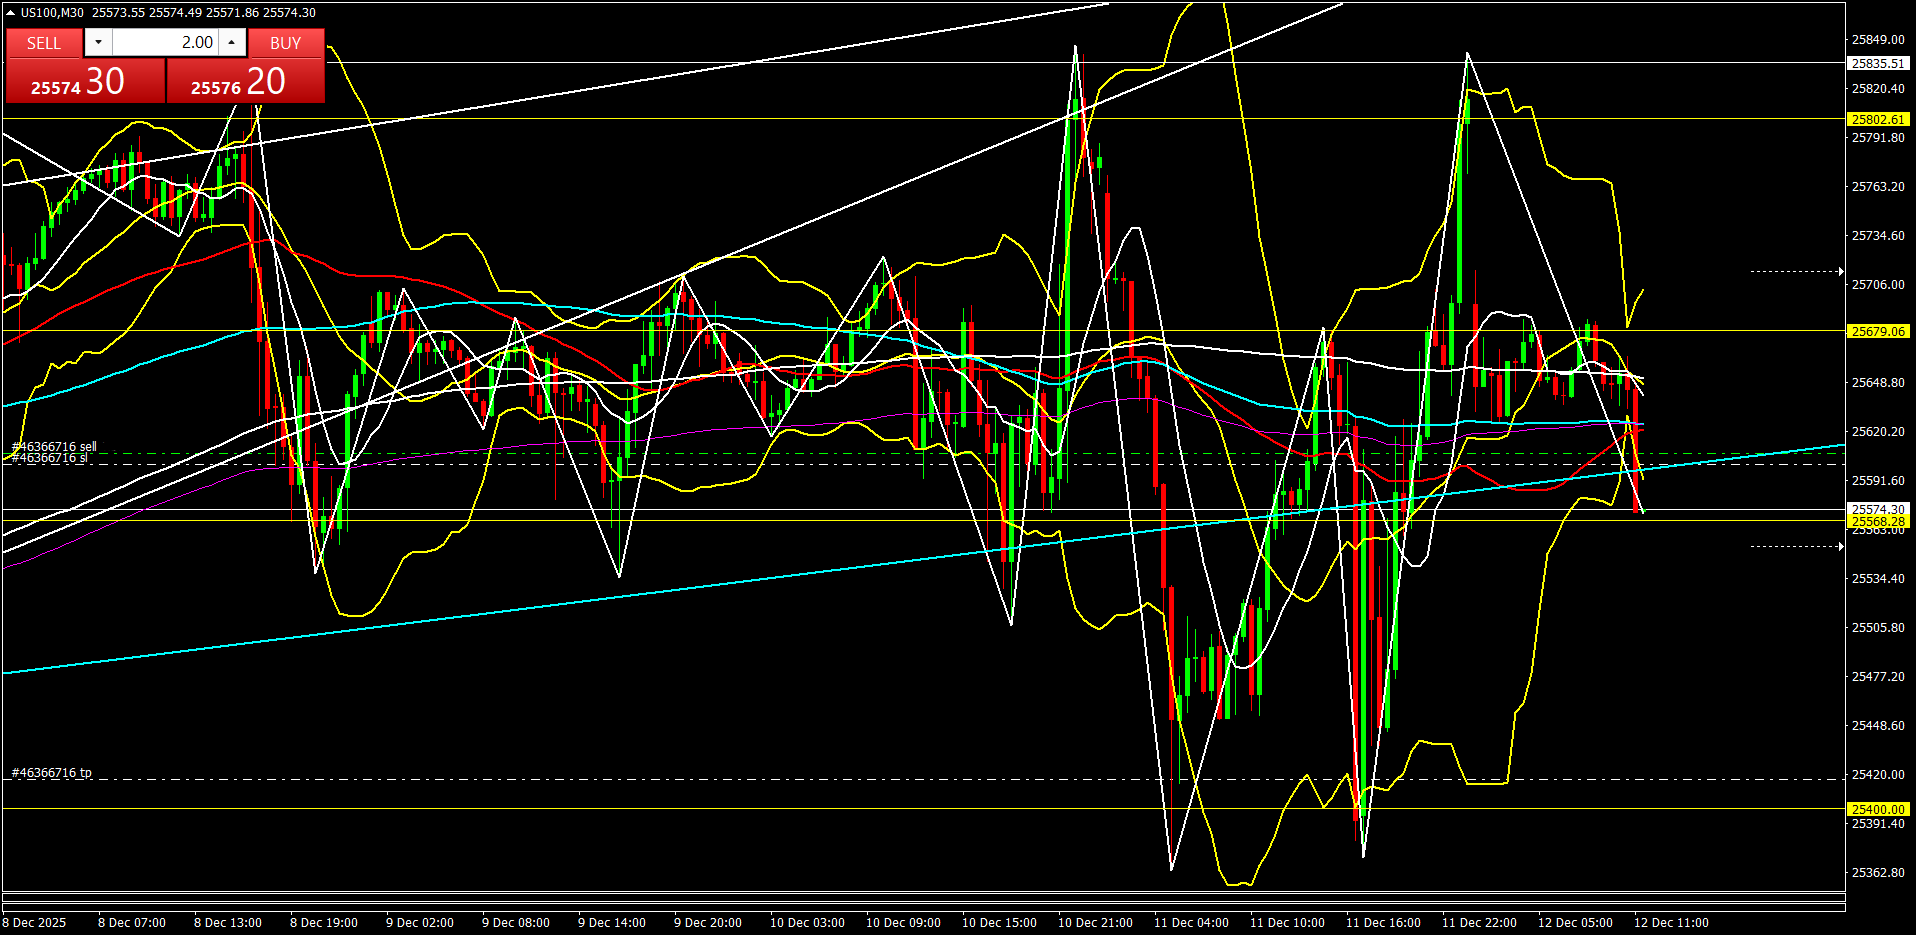Click the current price 25574.30 label

pos(1877,509)
